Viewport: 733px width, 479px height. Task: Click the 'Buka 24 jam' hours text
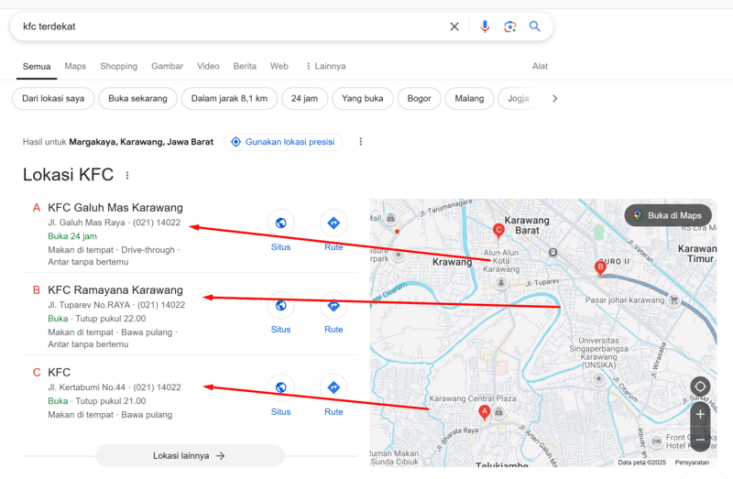(x=72, y=236)
